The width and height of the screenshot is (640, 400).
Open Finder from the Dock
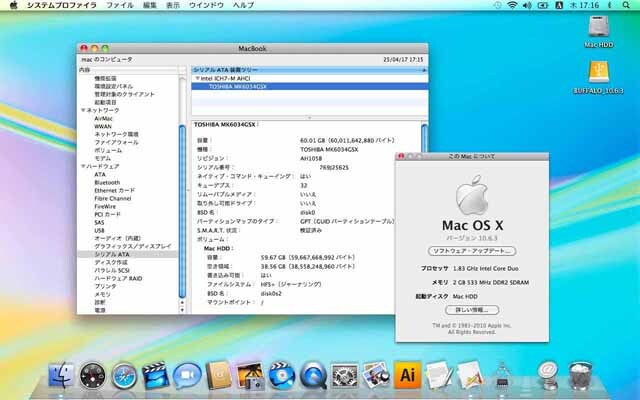click(x=61, y=375)
